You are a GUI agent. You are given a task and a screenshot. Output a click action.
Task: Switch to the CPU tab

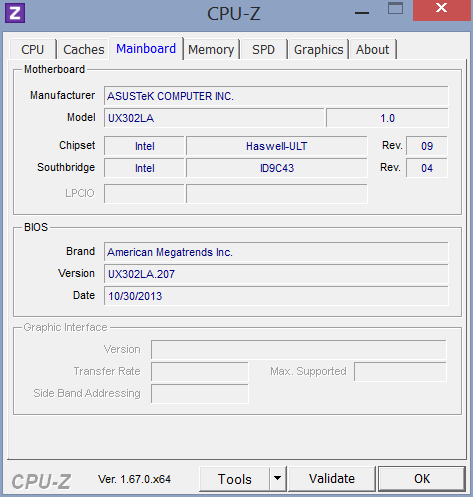[33, 50]
